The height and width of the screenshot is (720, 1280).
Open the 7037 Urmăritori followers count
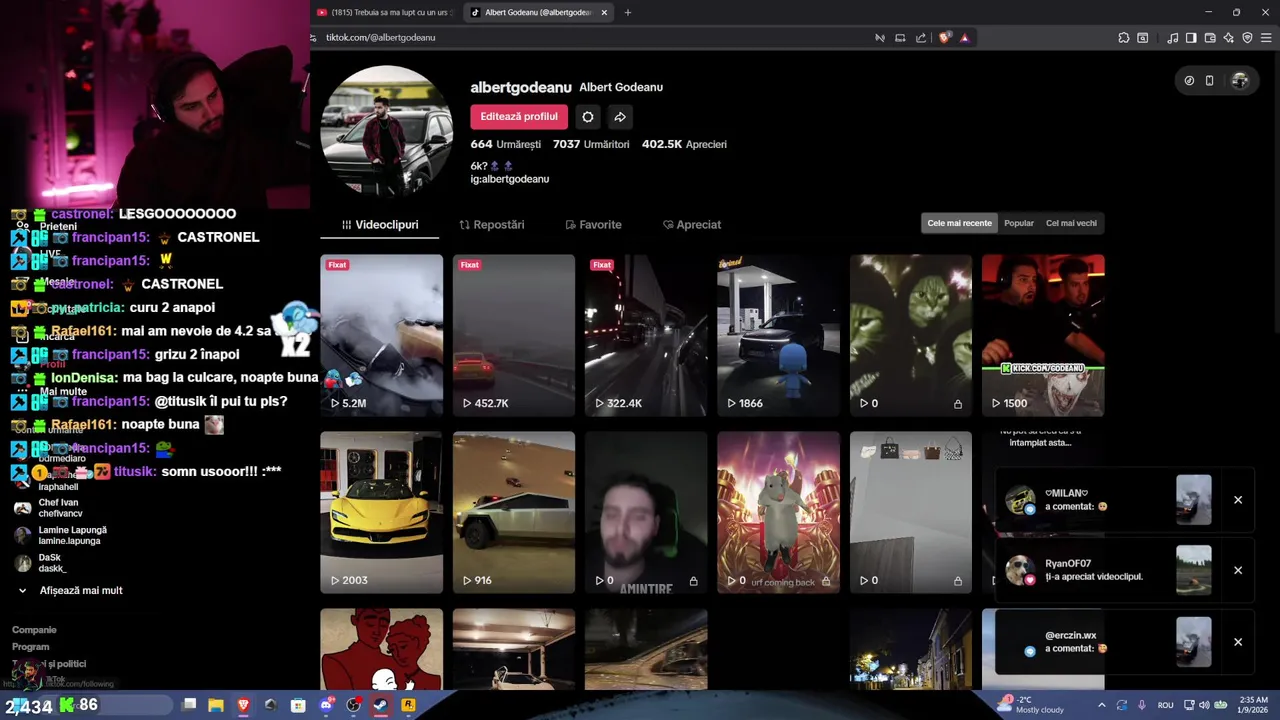coord(591,144)
